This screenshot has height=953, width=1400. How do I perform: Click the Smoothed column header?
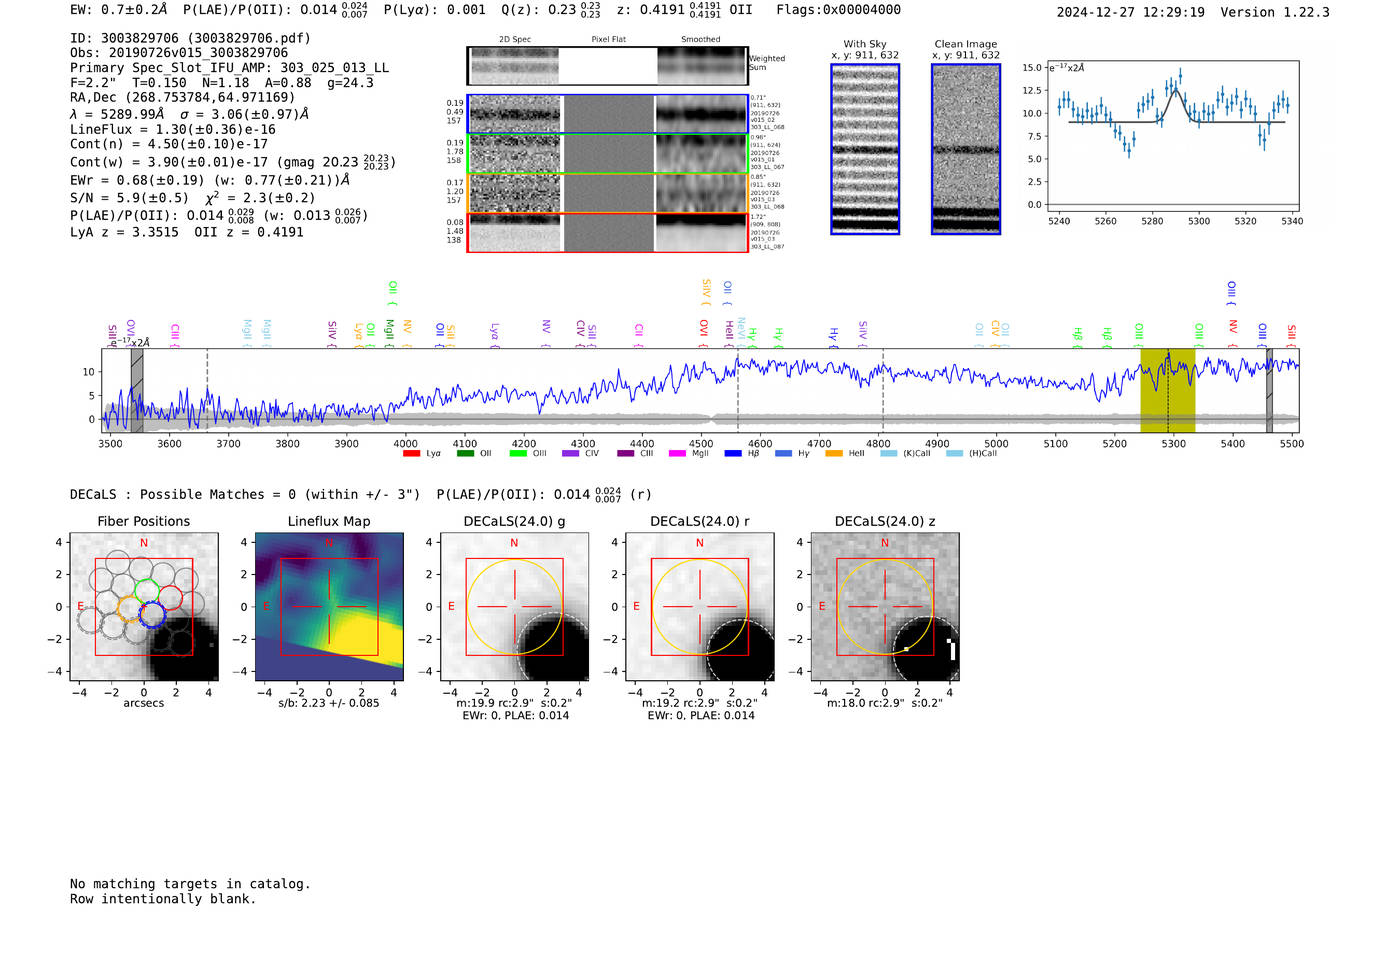pos(700,39)
